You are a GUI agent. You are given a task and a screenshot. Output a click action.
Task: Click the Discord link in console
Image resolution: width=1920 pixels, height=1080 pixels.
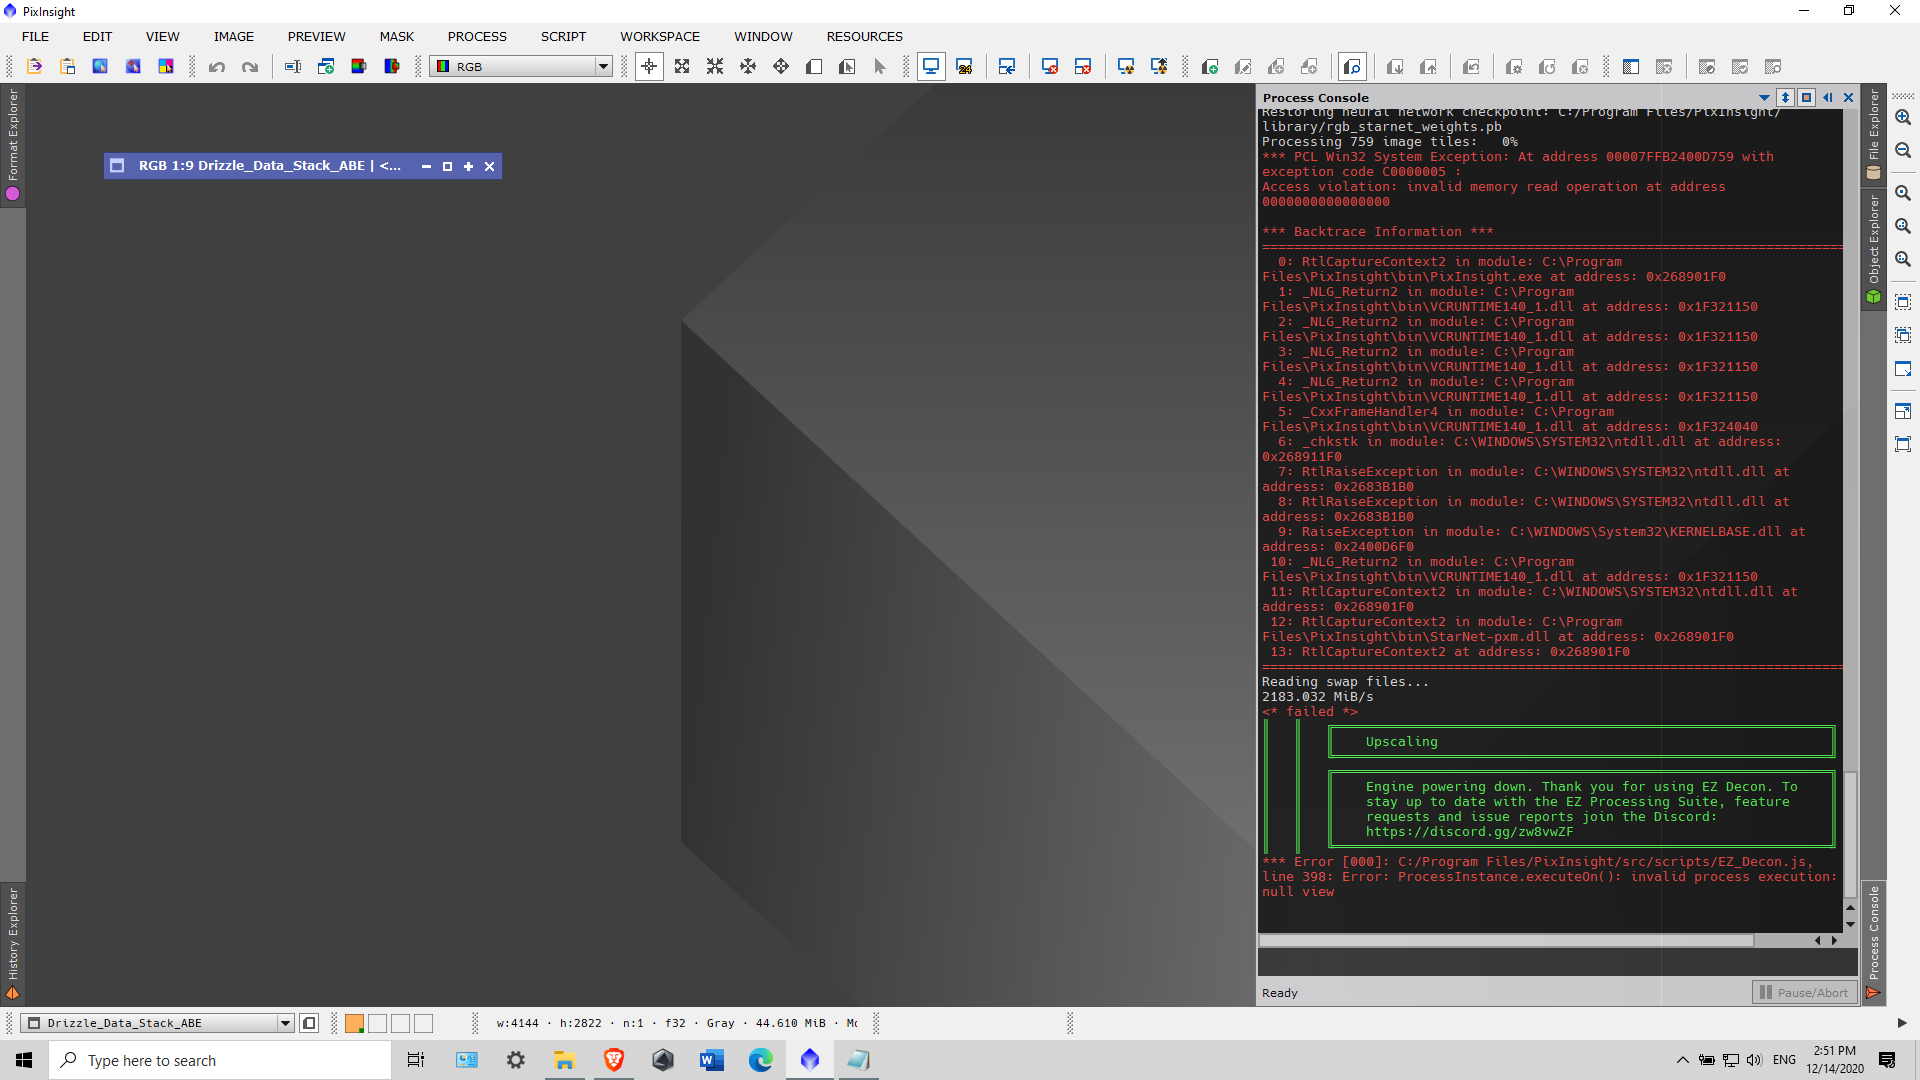tap(1469, 832)
